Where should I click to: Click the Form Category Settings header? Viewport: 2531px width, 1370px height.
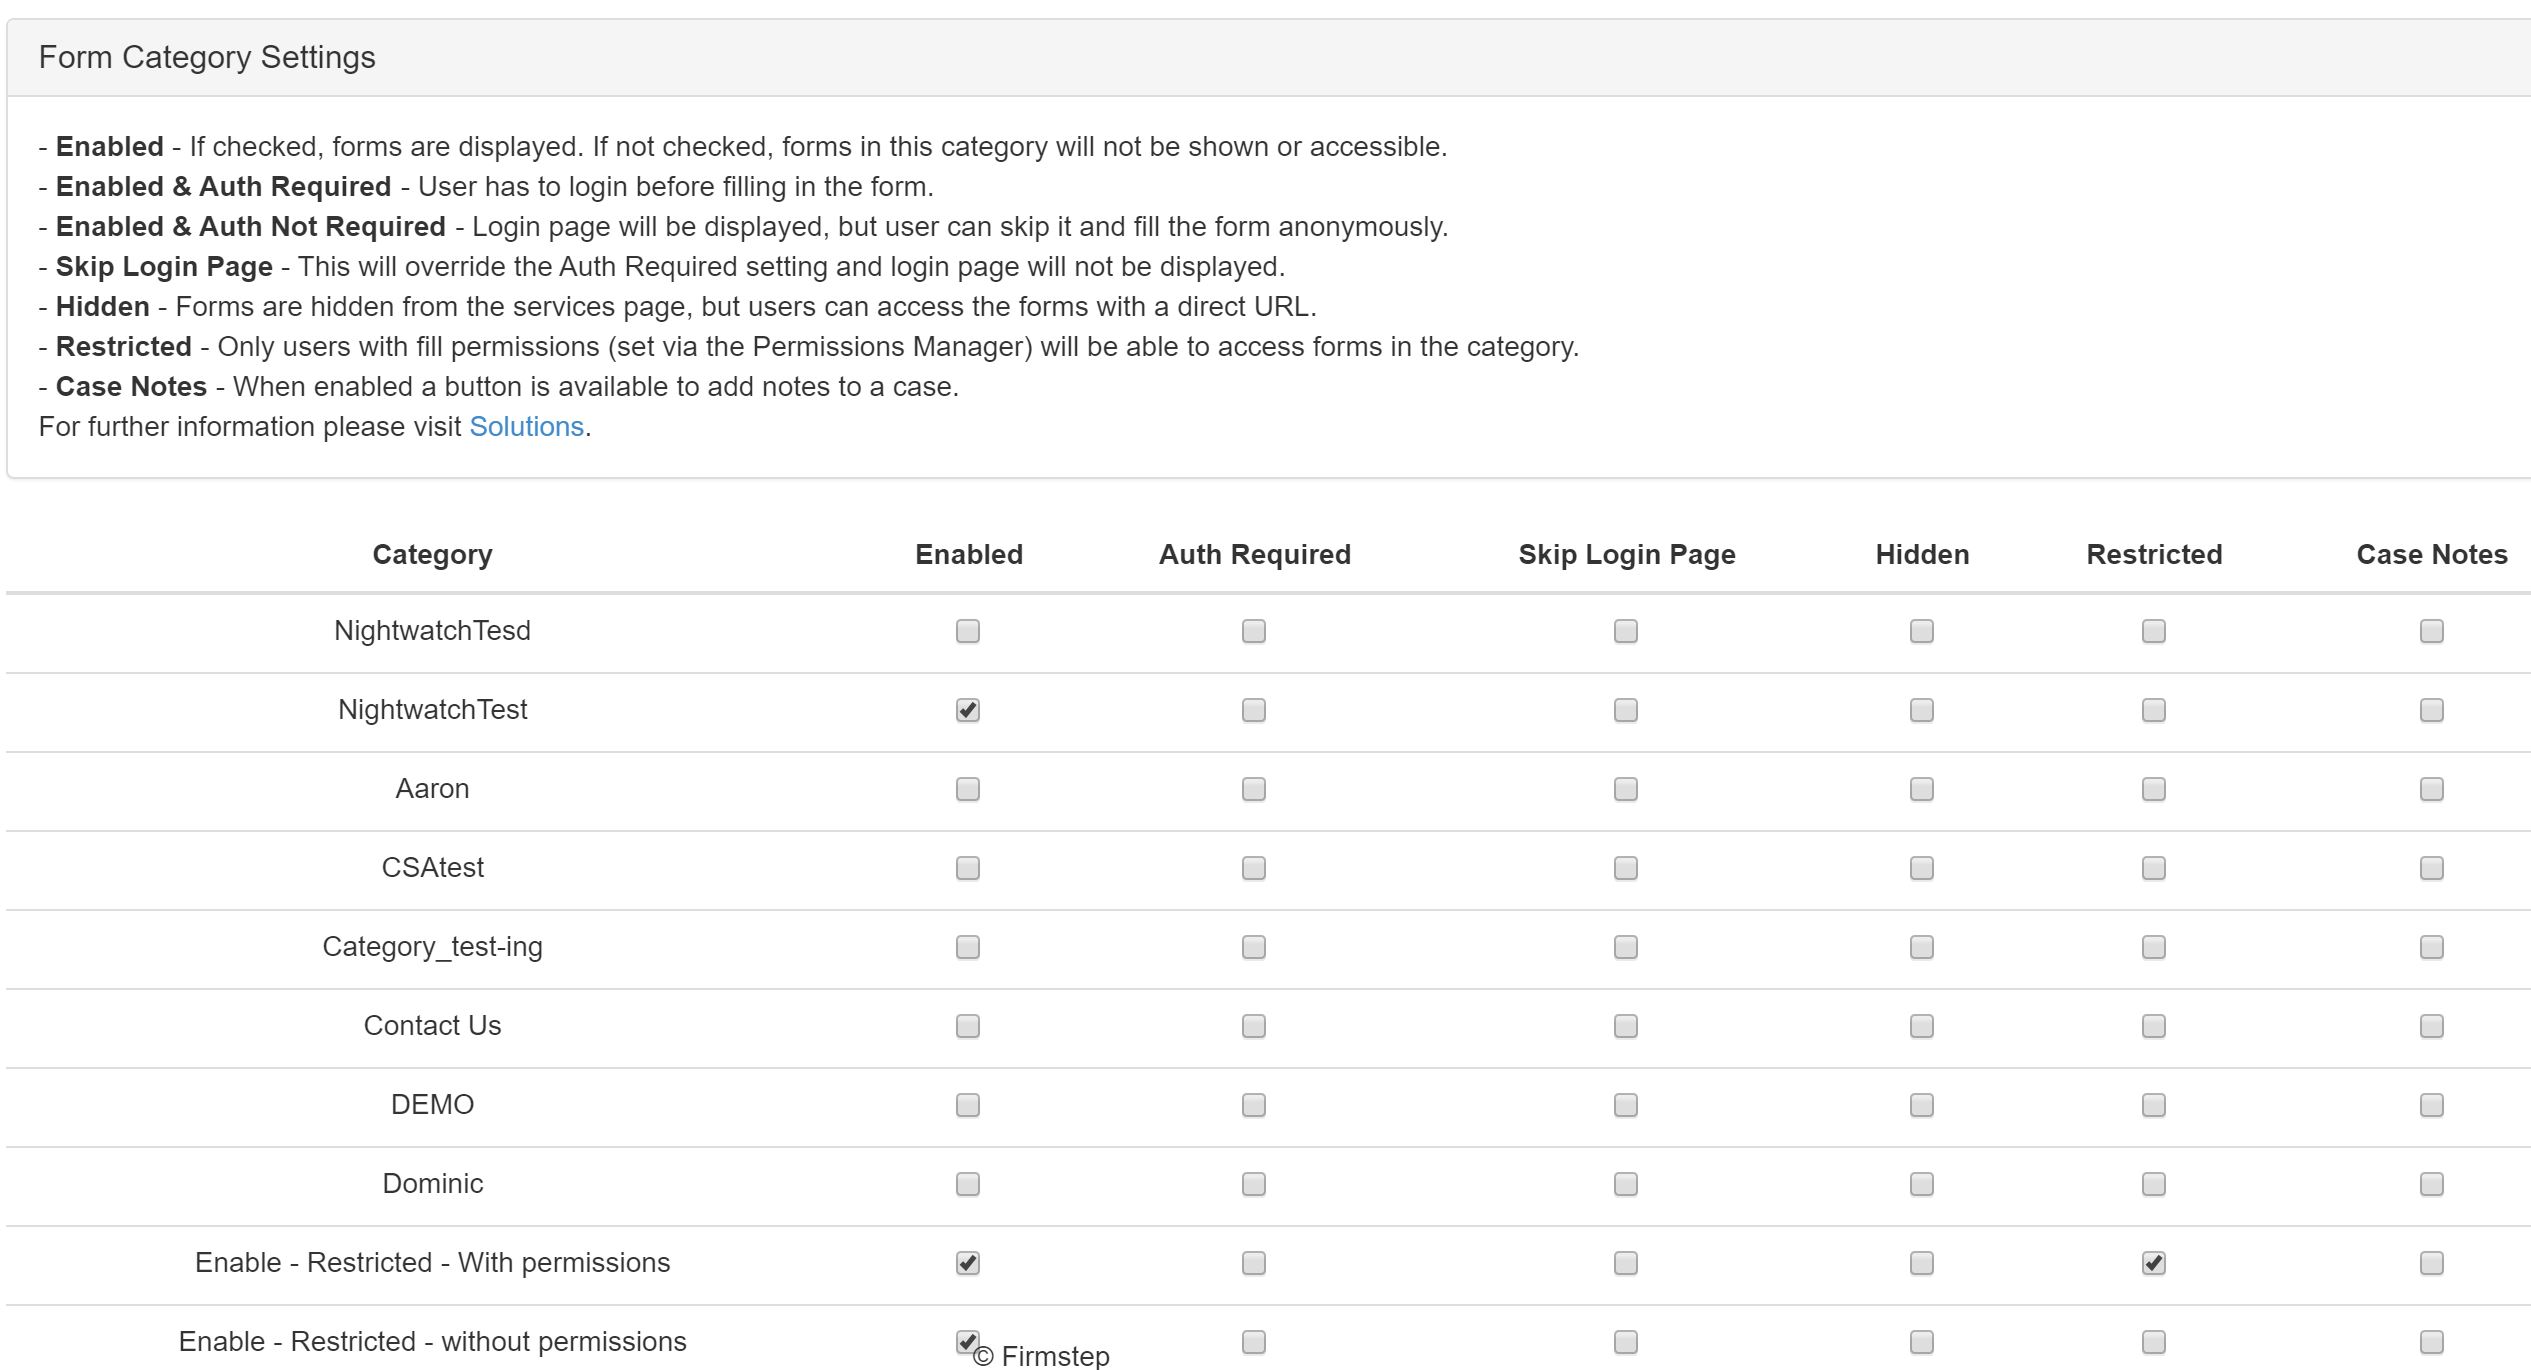[208, 56]
